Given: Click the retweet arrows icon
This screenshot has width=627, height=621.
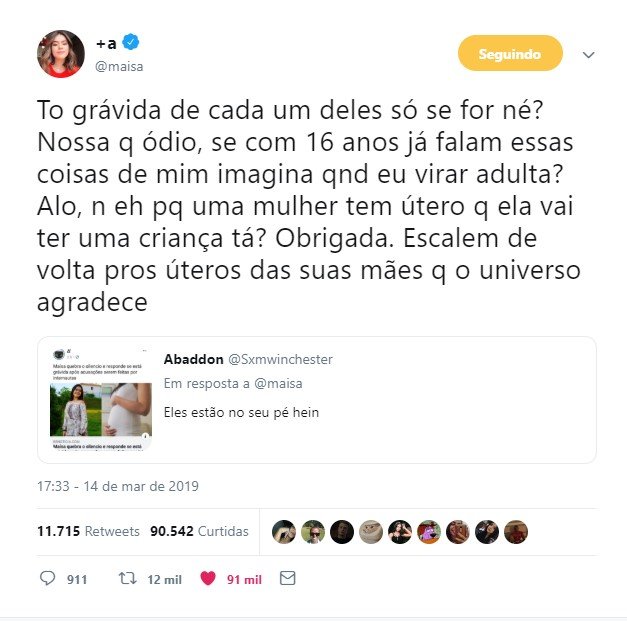Looking at the screenshot, I should pos(128,578).
